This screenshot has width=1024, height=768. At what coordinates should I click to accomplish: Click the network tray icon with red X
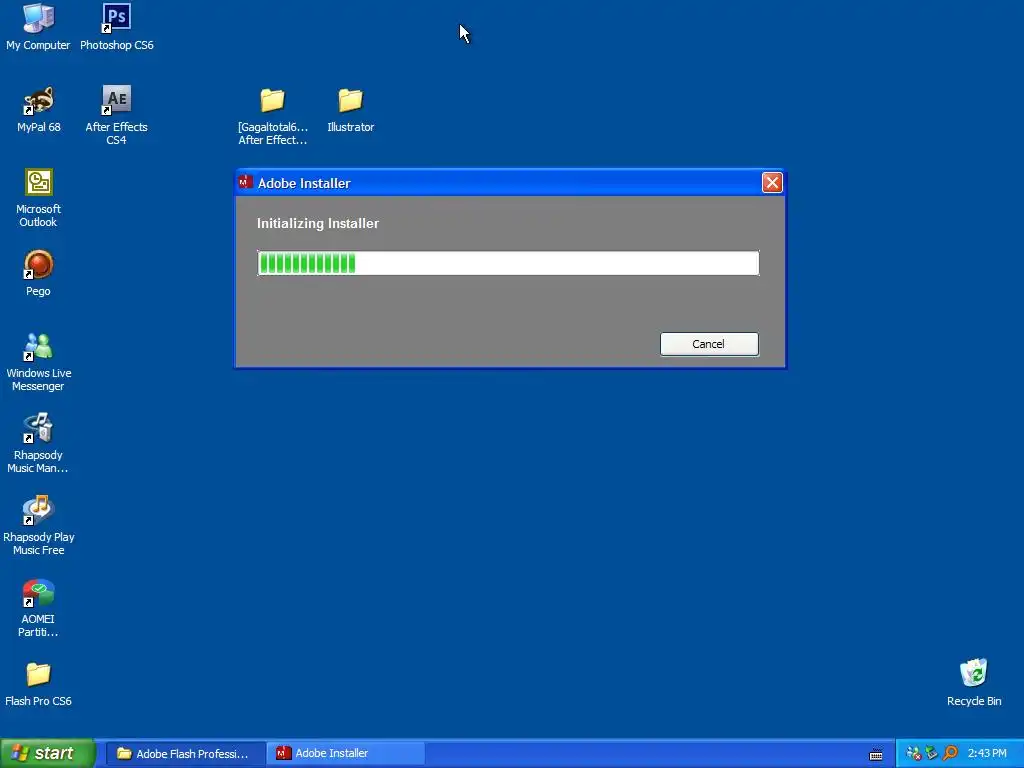click(x=914, y=754)
